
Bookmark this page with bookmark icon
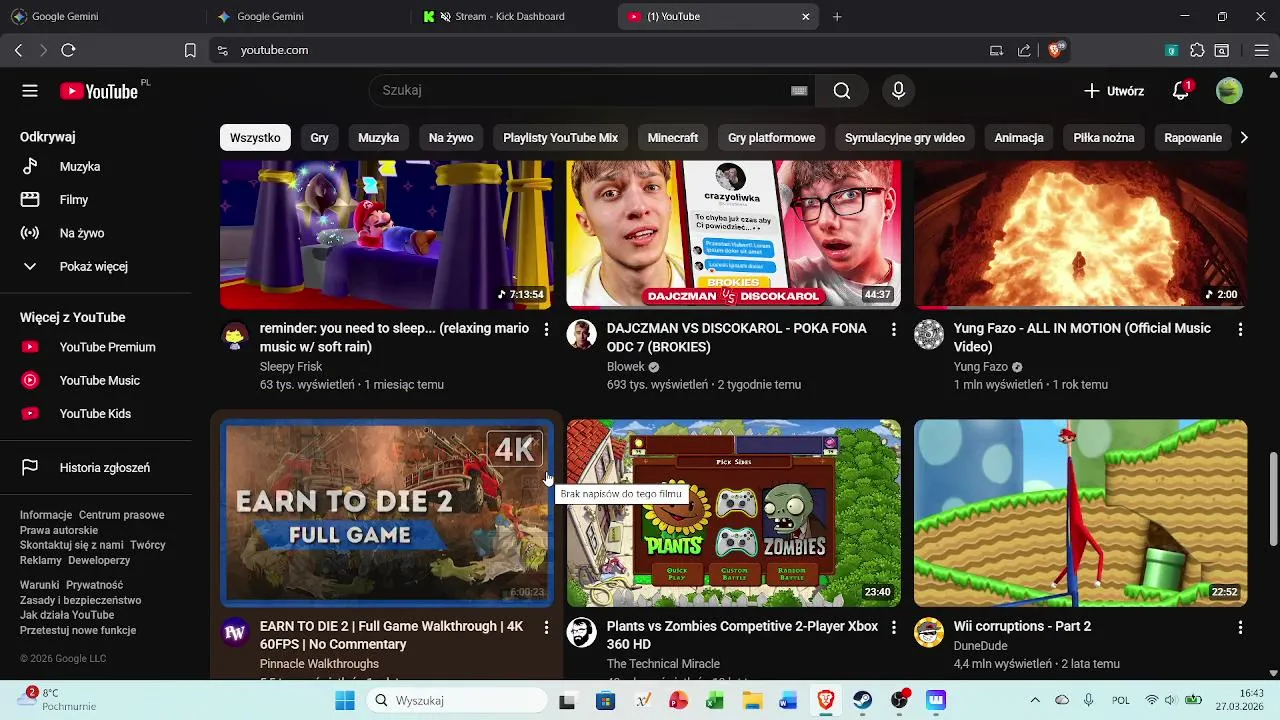point(190,50)
